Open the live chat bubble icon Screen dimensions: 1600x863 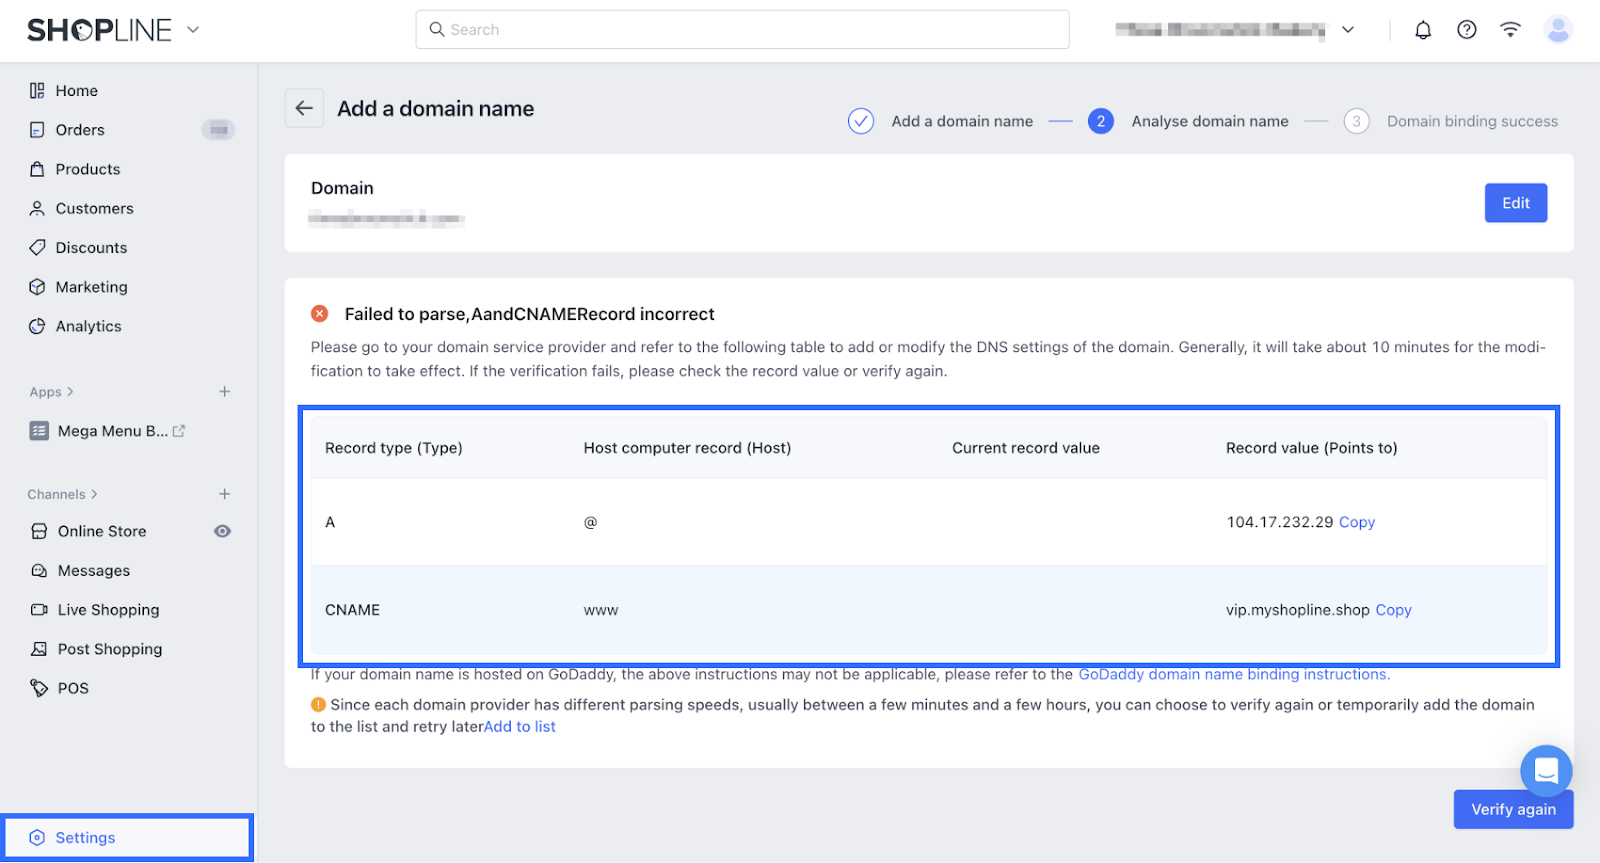[x=1546, y=771]
